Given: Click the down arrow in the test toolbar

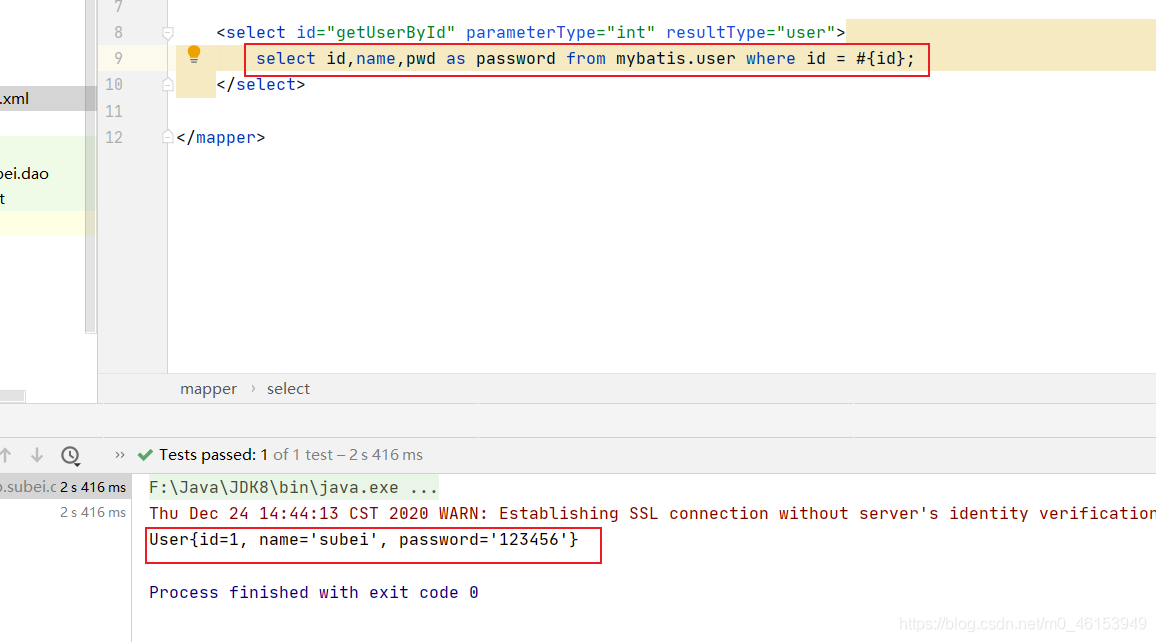Looking at the screenshot, I should (37, 455).
